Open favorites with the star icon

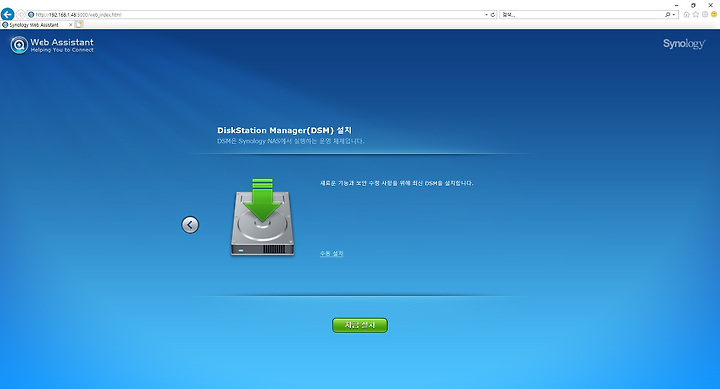pyautogui.click(x=696, y=15)
